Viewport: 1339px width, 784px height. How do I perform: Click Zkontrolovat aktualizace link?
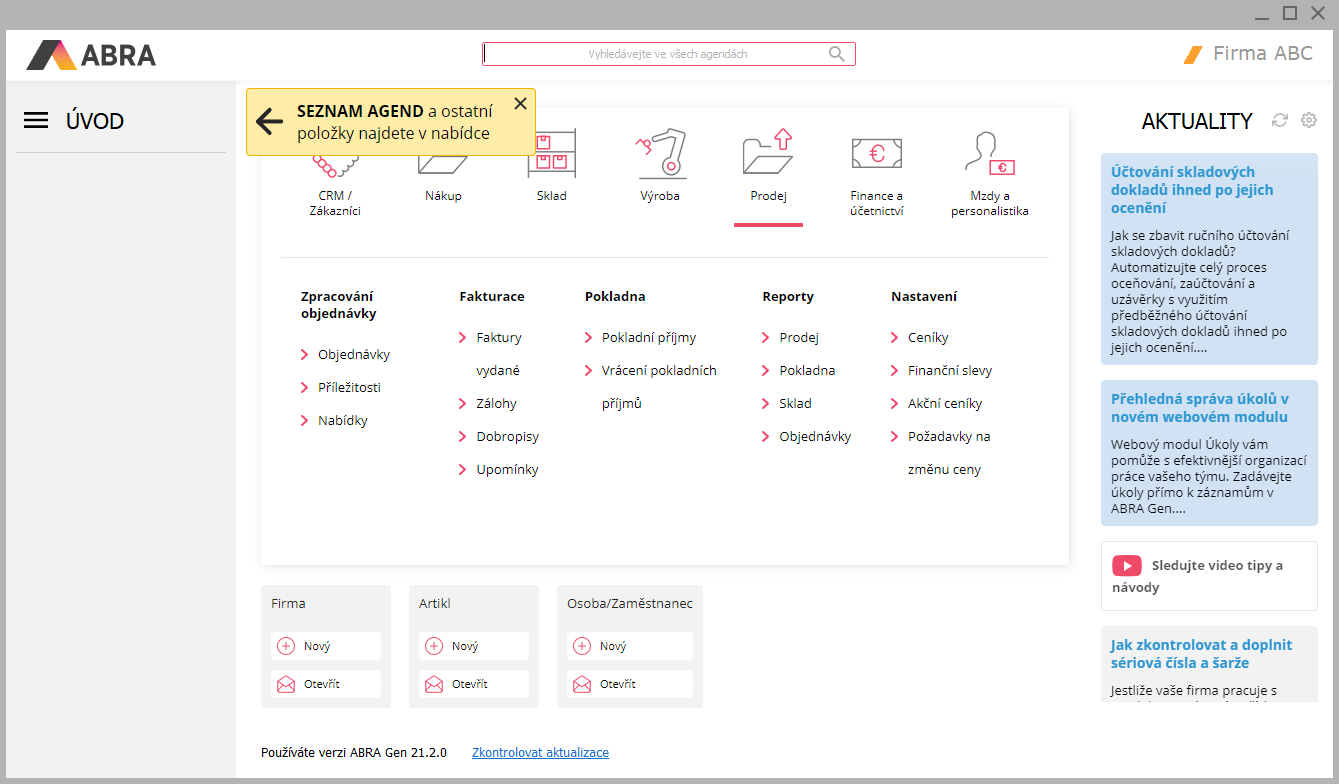(540, 752)
